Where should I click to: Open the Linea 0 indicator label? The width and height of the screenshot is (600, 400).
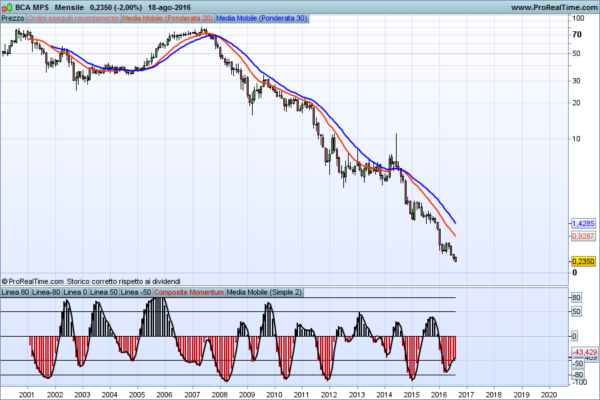coord(75,292)
